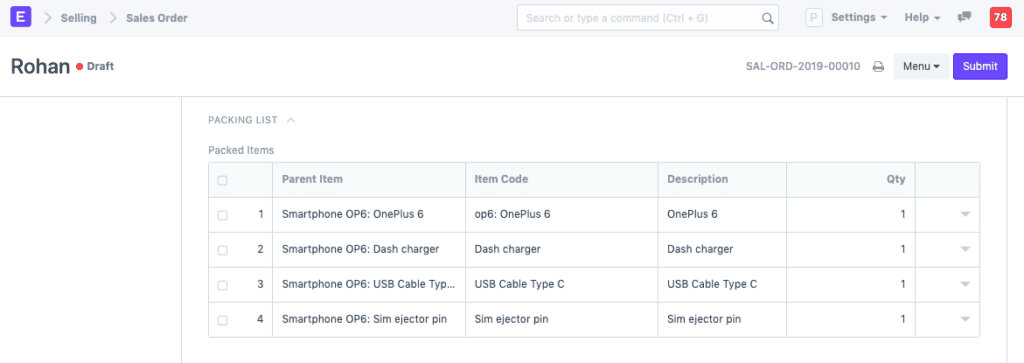Check the row 4 Sim ejector pin checkbox
This screenshot has height=363, width=1024.
pos(223,321)
